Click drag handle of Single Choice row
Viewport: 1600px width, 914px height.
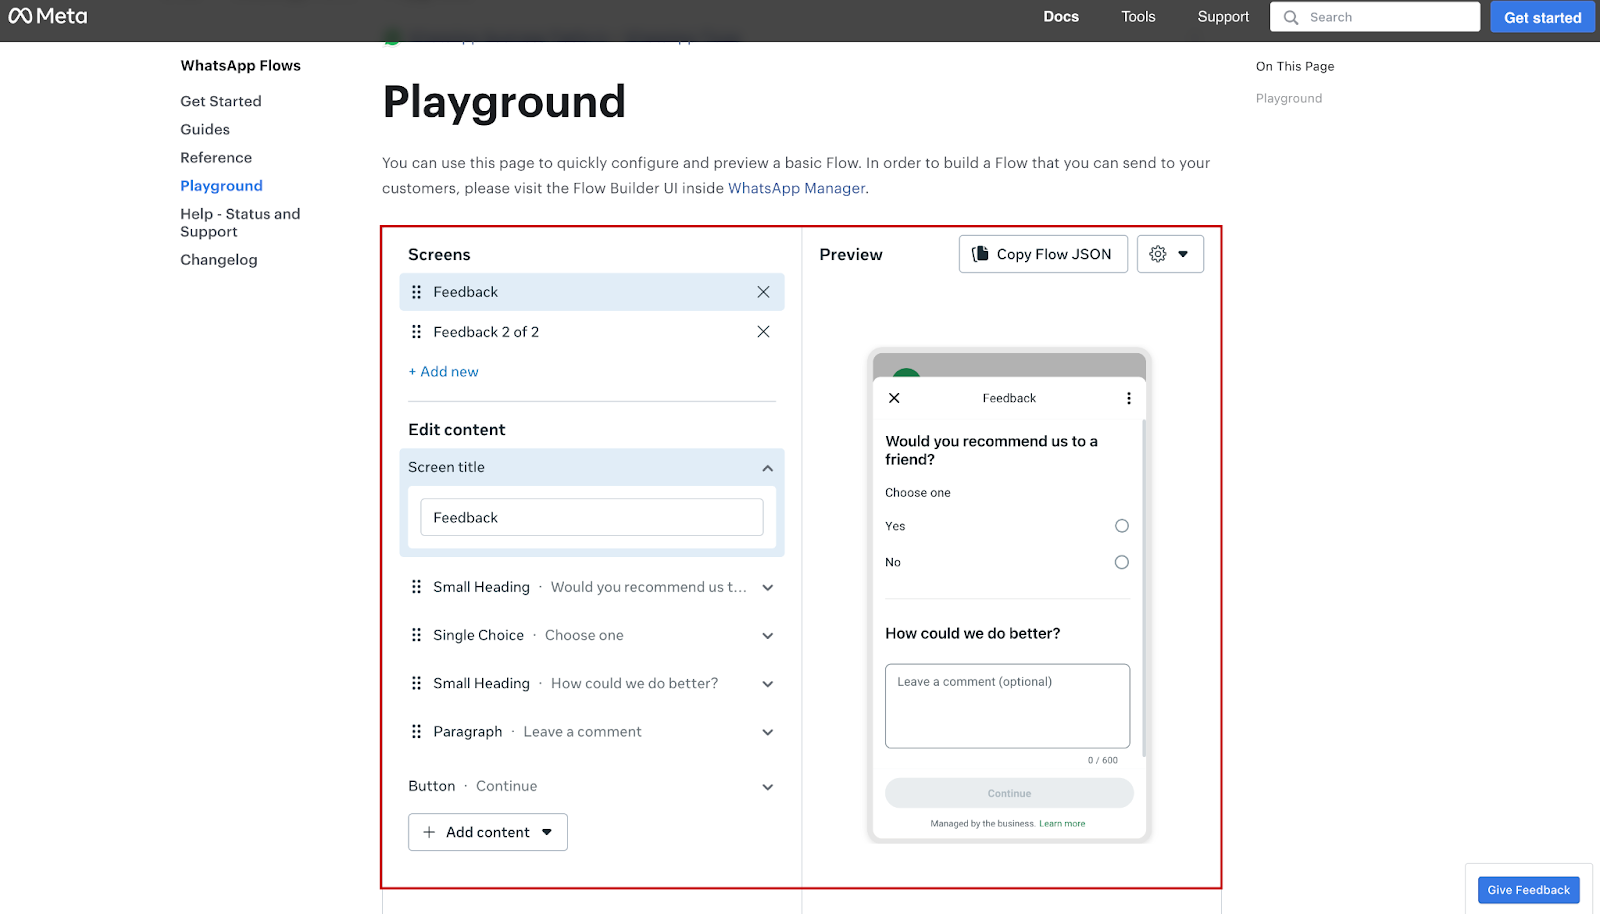pos(416,635)
